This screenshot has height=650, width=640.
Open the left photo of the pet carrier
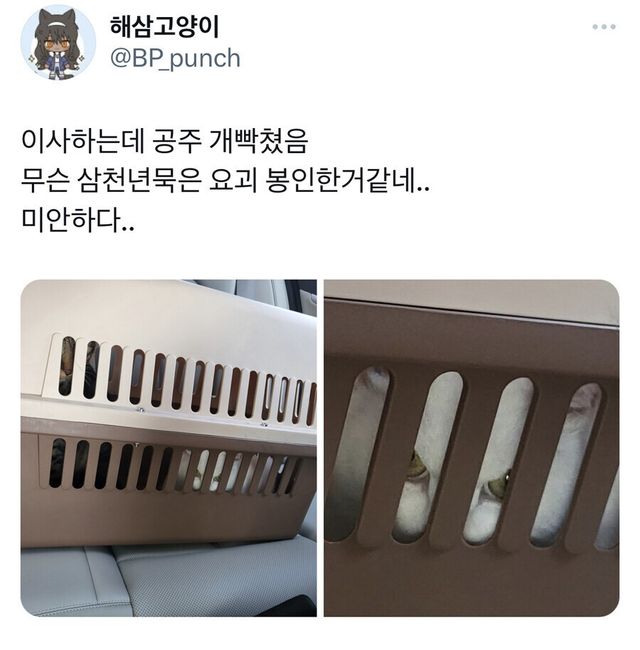click(x=169, y=448)
